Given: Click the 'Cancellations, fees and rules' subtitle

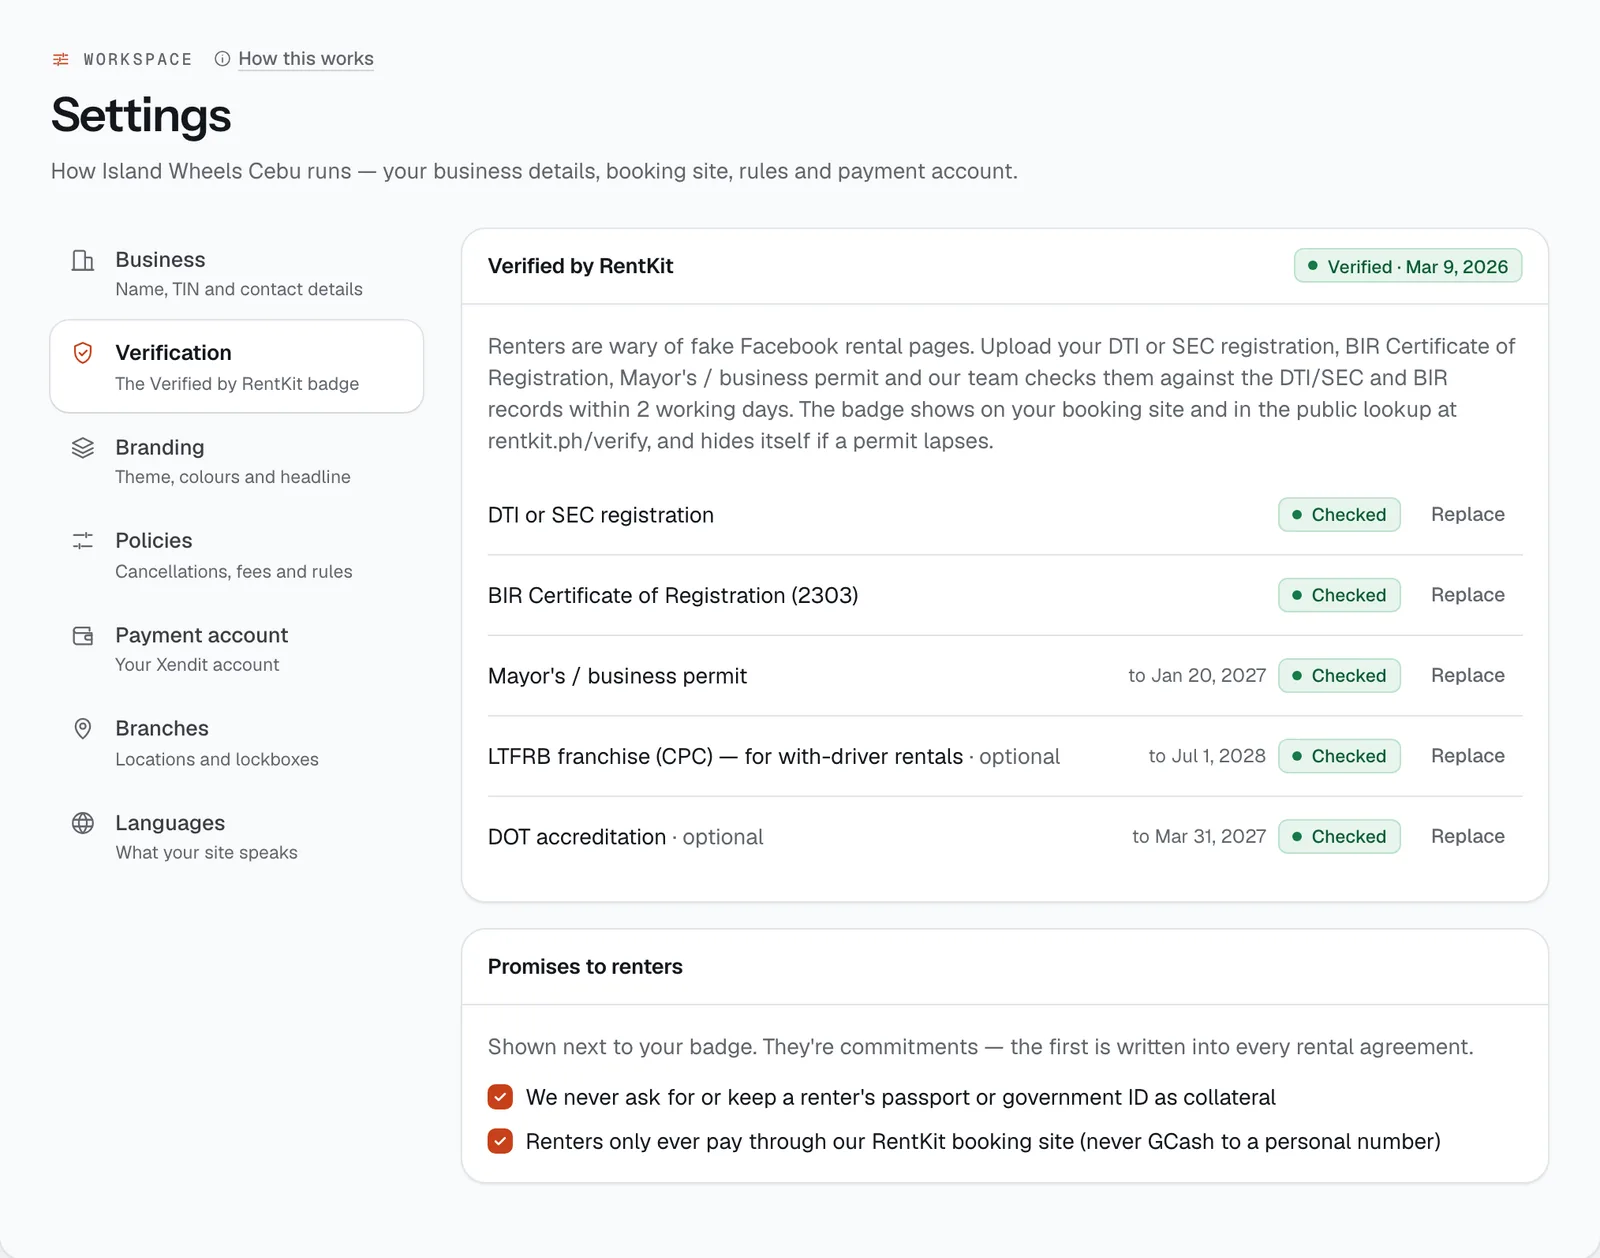Looking at the screenshot, I should tap(234, 571).
